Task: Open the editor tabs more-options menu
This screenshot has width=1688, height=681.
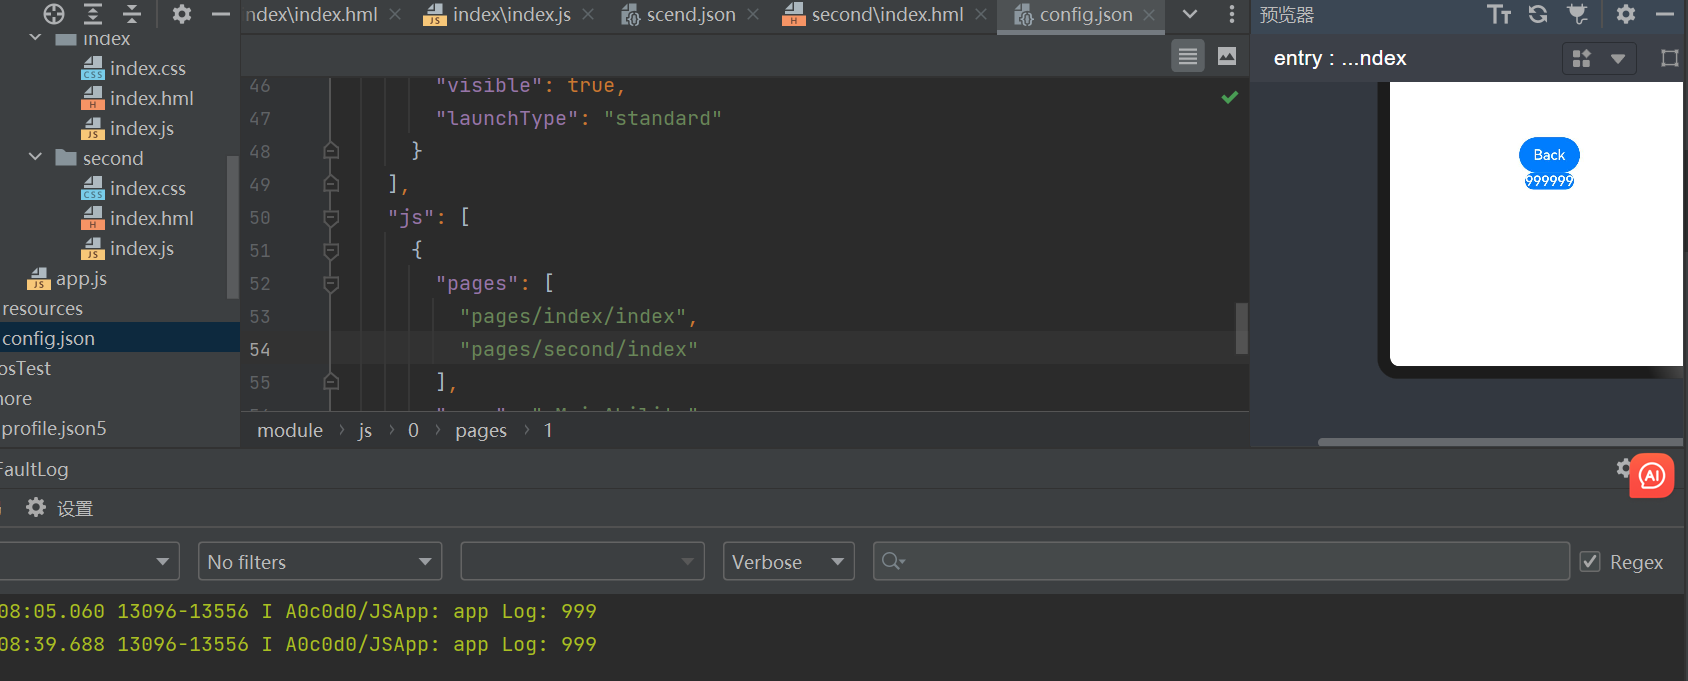Action: pos(1231,14)
